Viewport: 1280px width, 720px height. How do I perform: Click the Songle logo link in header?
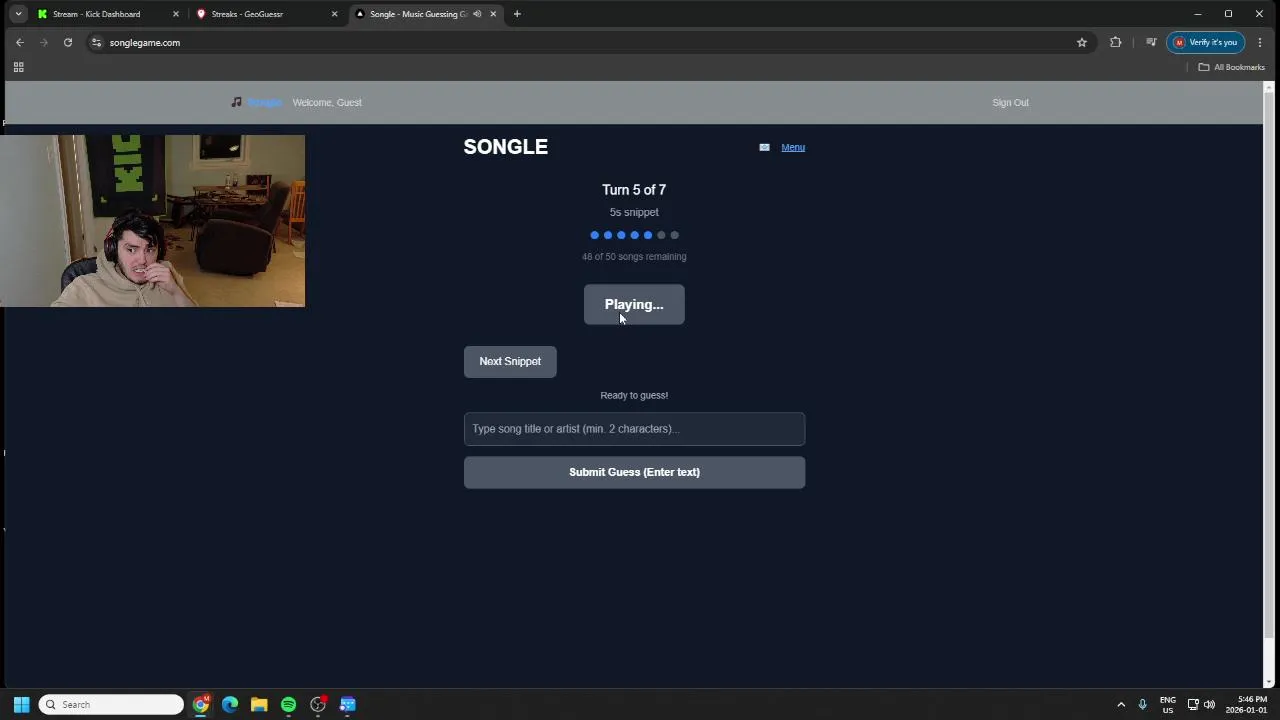[x=265, y=102]
